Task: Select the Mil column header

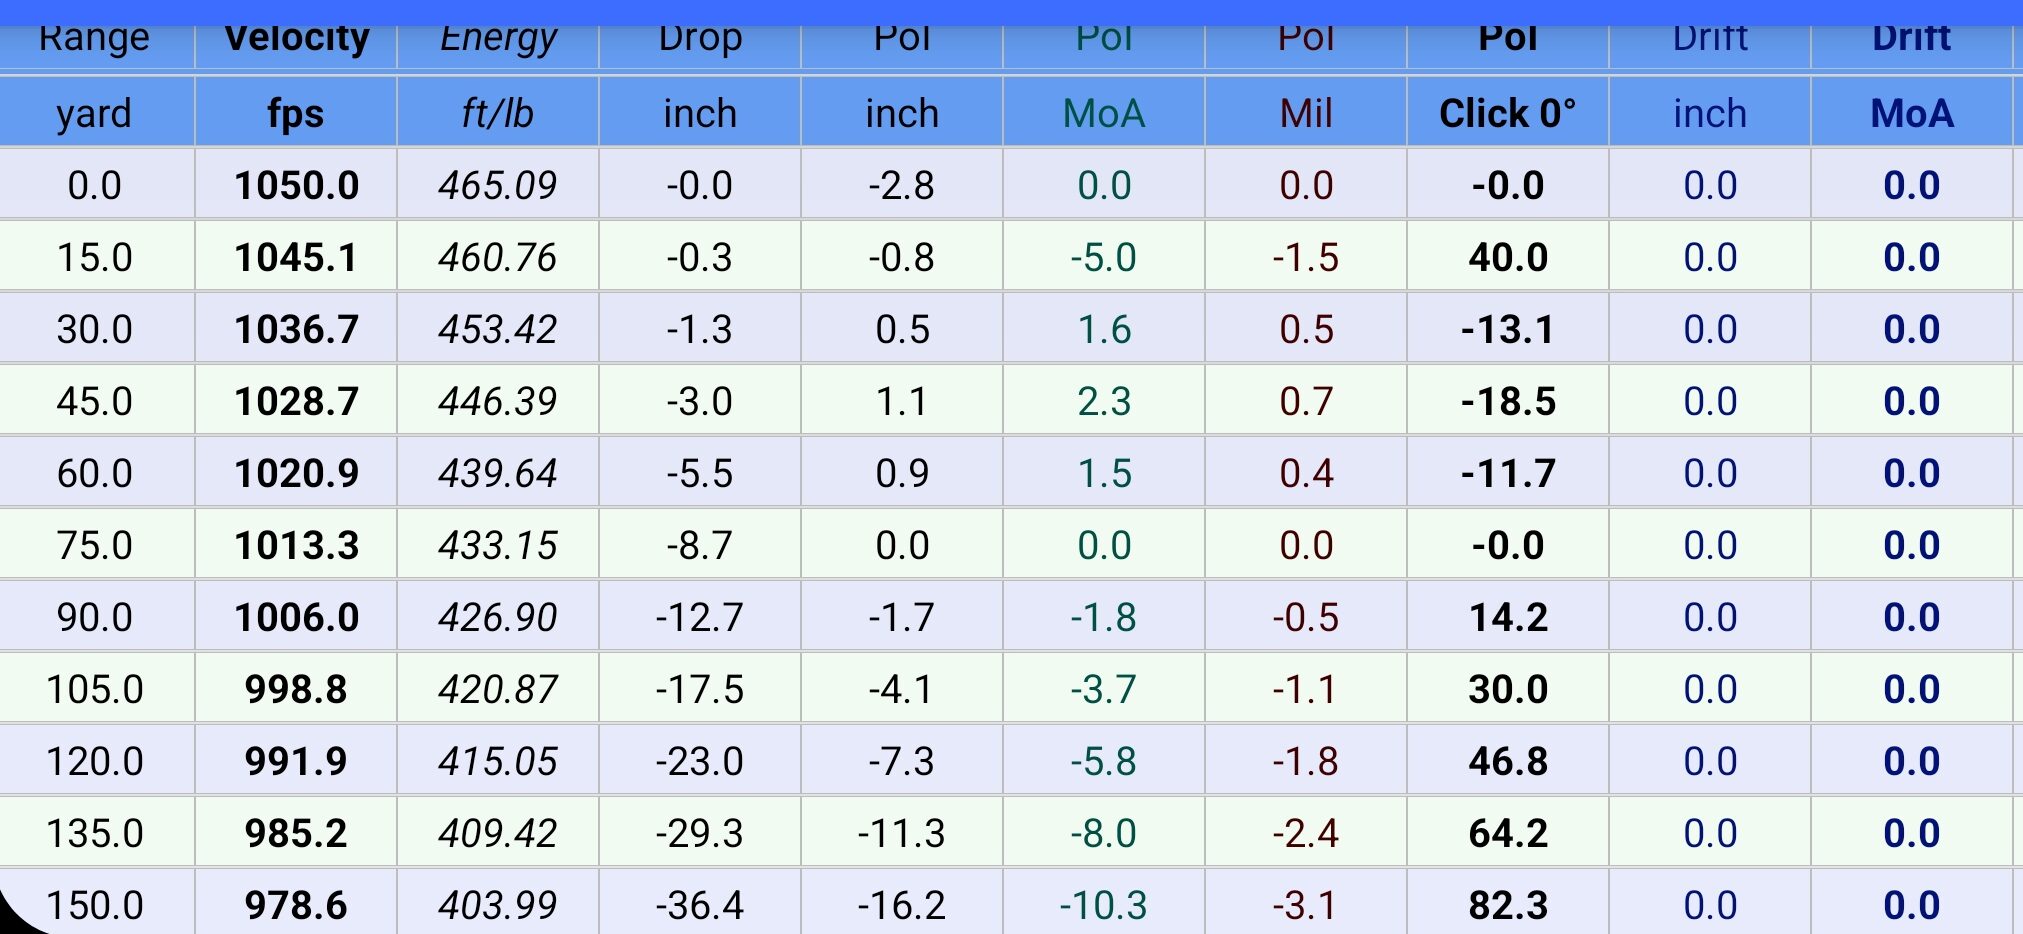Action: pos(1306,114)
